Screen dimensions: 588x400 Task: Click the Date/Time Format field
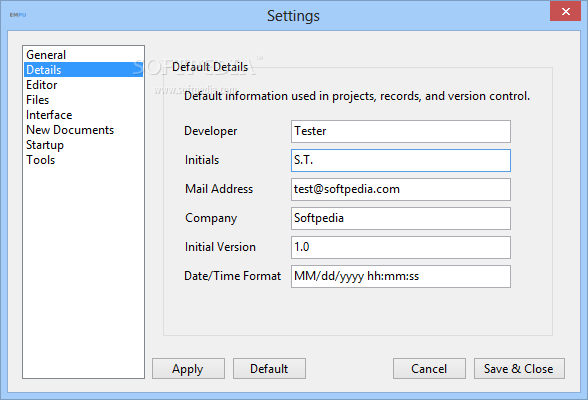pyautogui.click(x=400, y=276)
